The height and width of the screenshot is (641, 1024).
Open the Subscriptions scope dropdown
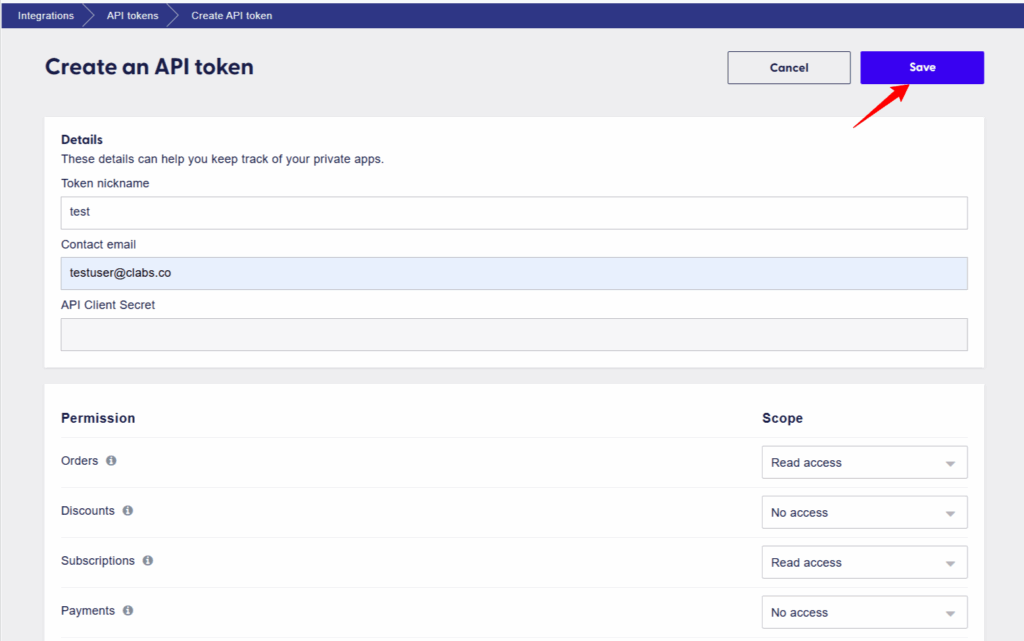864,562
